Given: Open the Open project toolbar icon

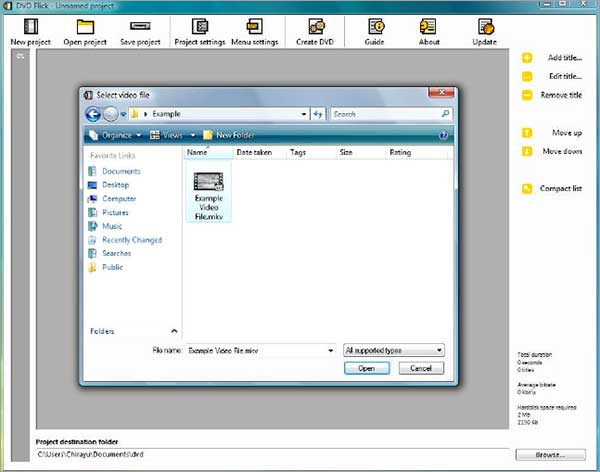Looking at the screenshot, I should (x=86, y=27).
